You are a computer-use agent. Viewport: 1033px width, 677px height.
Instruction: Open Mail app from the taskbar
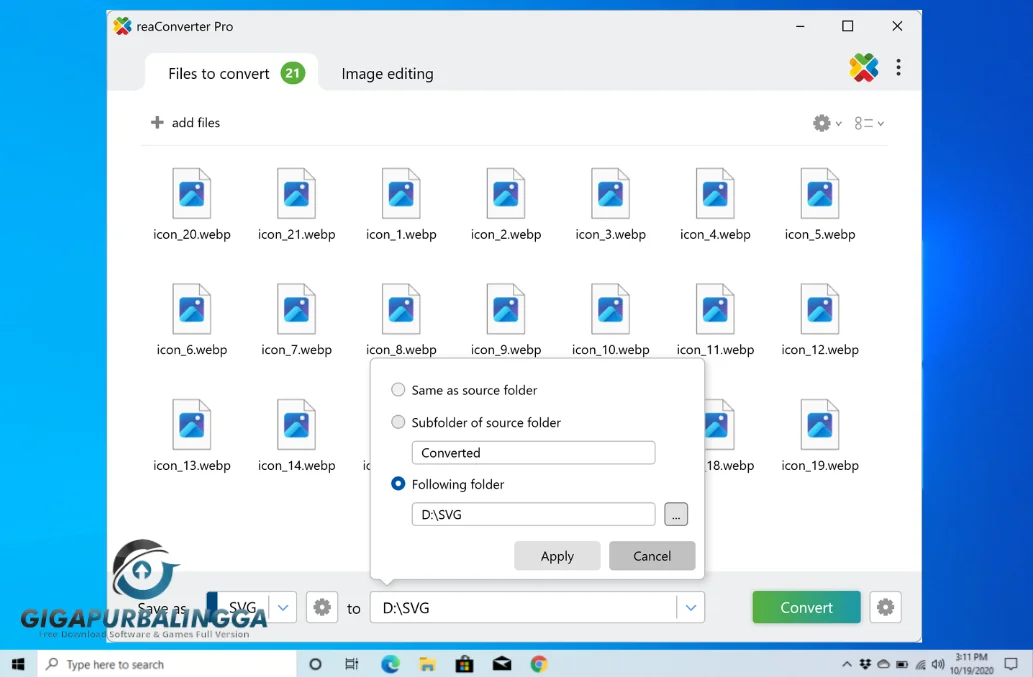pyautogui.click(x=502, y=664)
